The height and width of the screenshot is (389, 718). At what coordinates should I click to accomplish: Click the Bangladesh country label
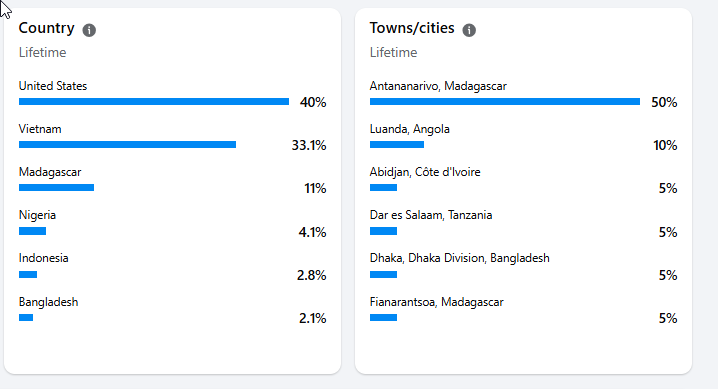tap(49, 302)
